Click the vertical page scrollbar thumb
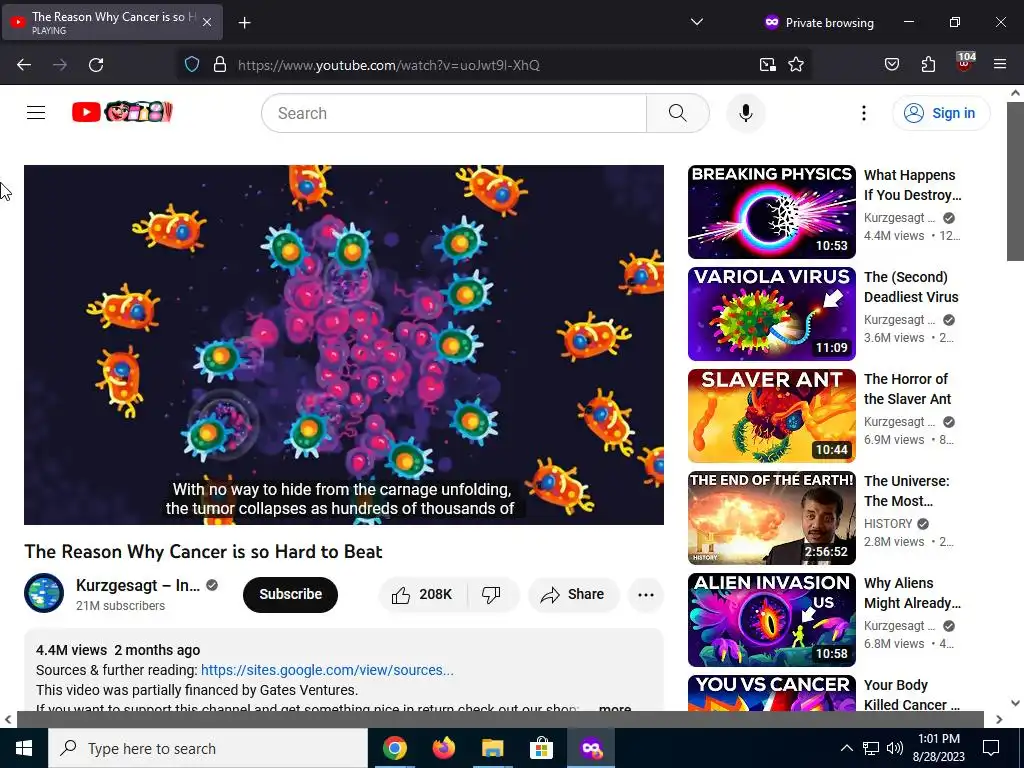The image size is (1024, 768). pyautogui.click(x=1015, y=181)
